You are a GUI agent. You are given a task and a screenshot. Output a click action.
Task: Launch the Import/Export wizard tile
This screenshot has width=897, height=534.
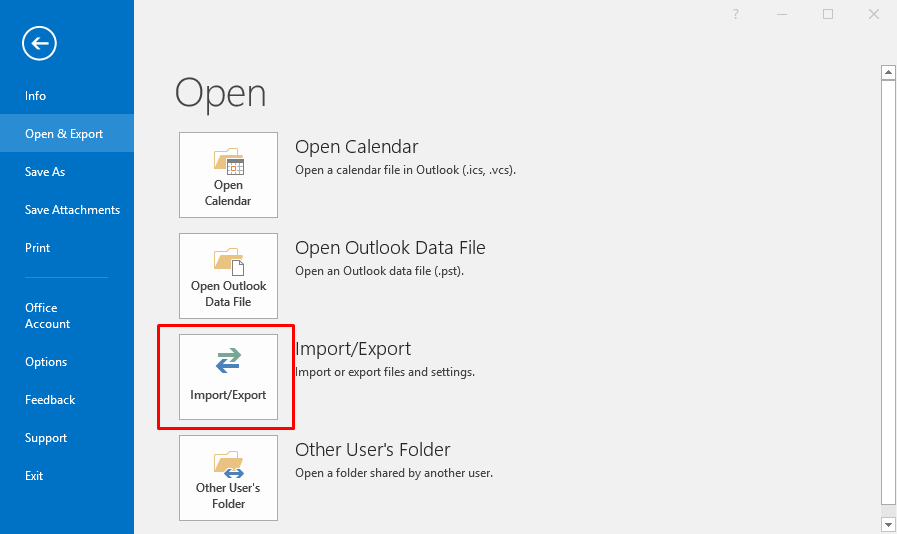tap(228, 377)
